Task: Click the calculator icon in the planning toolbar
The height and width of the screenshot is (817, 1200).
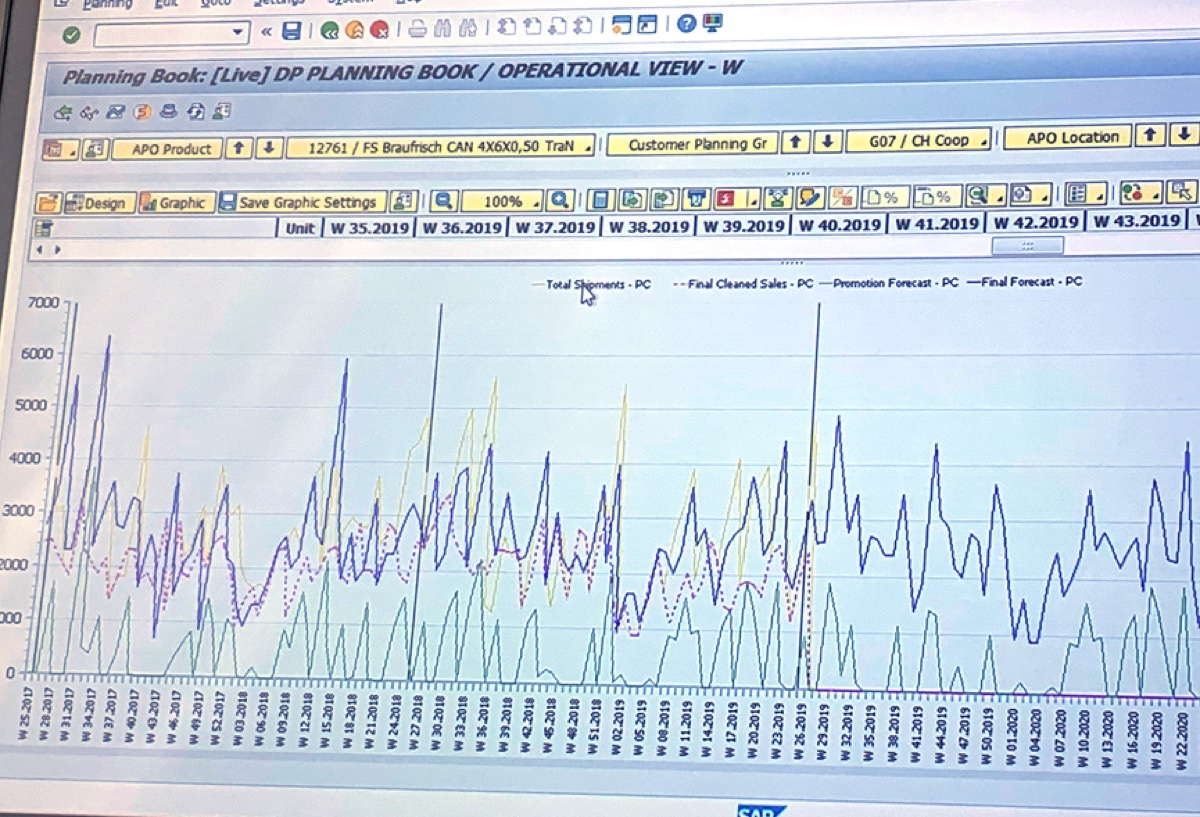Action: pyautogui.click(x=601, y=199)
